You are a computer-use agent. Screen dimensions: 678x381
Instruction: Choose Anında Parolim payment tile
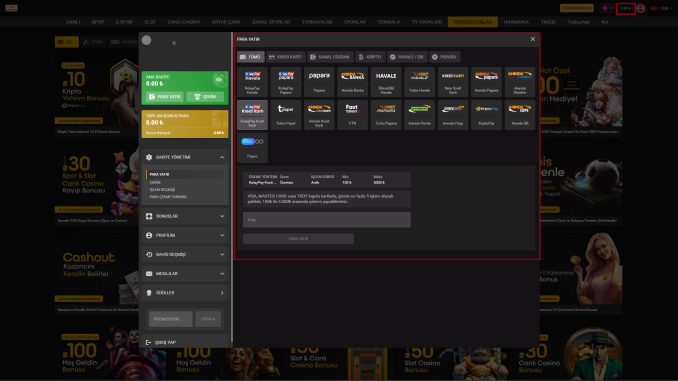coord(520,82)
